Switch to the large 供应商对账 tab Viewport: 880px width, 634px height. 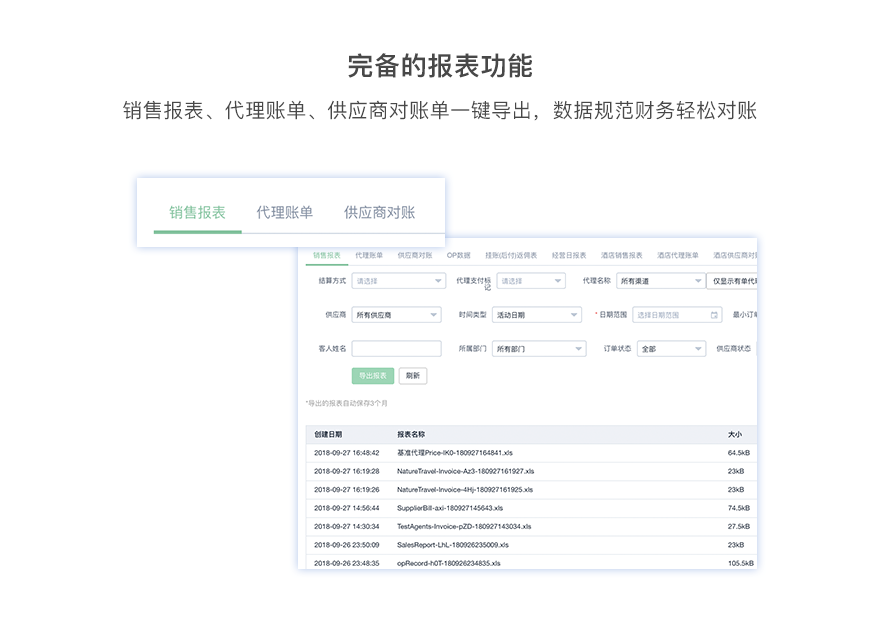[x=379, y=212]
